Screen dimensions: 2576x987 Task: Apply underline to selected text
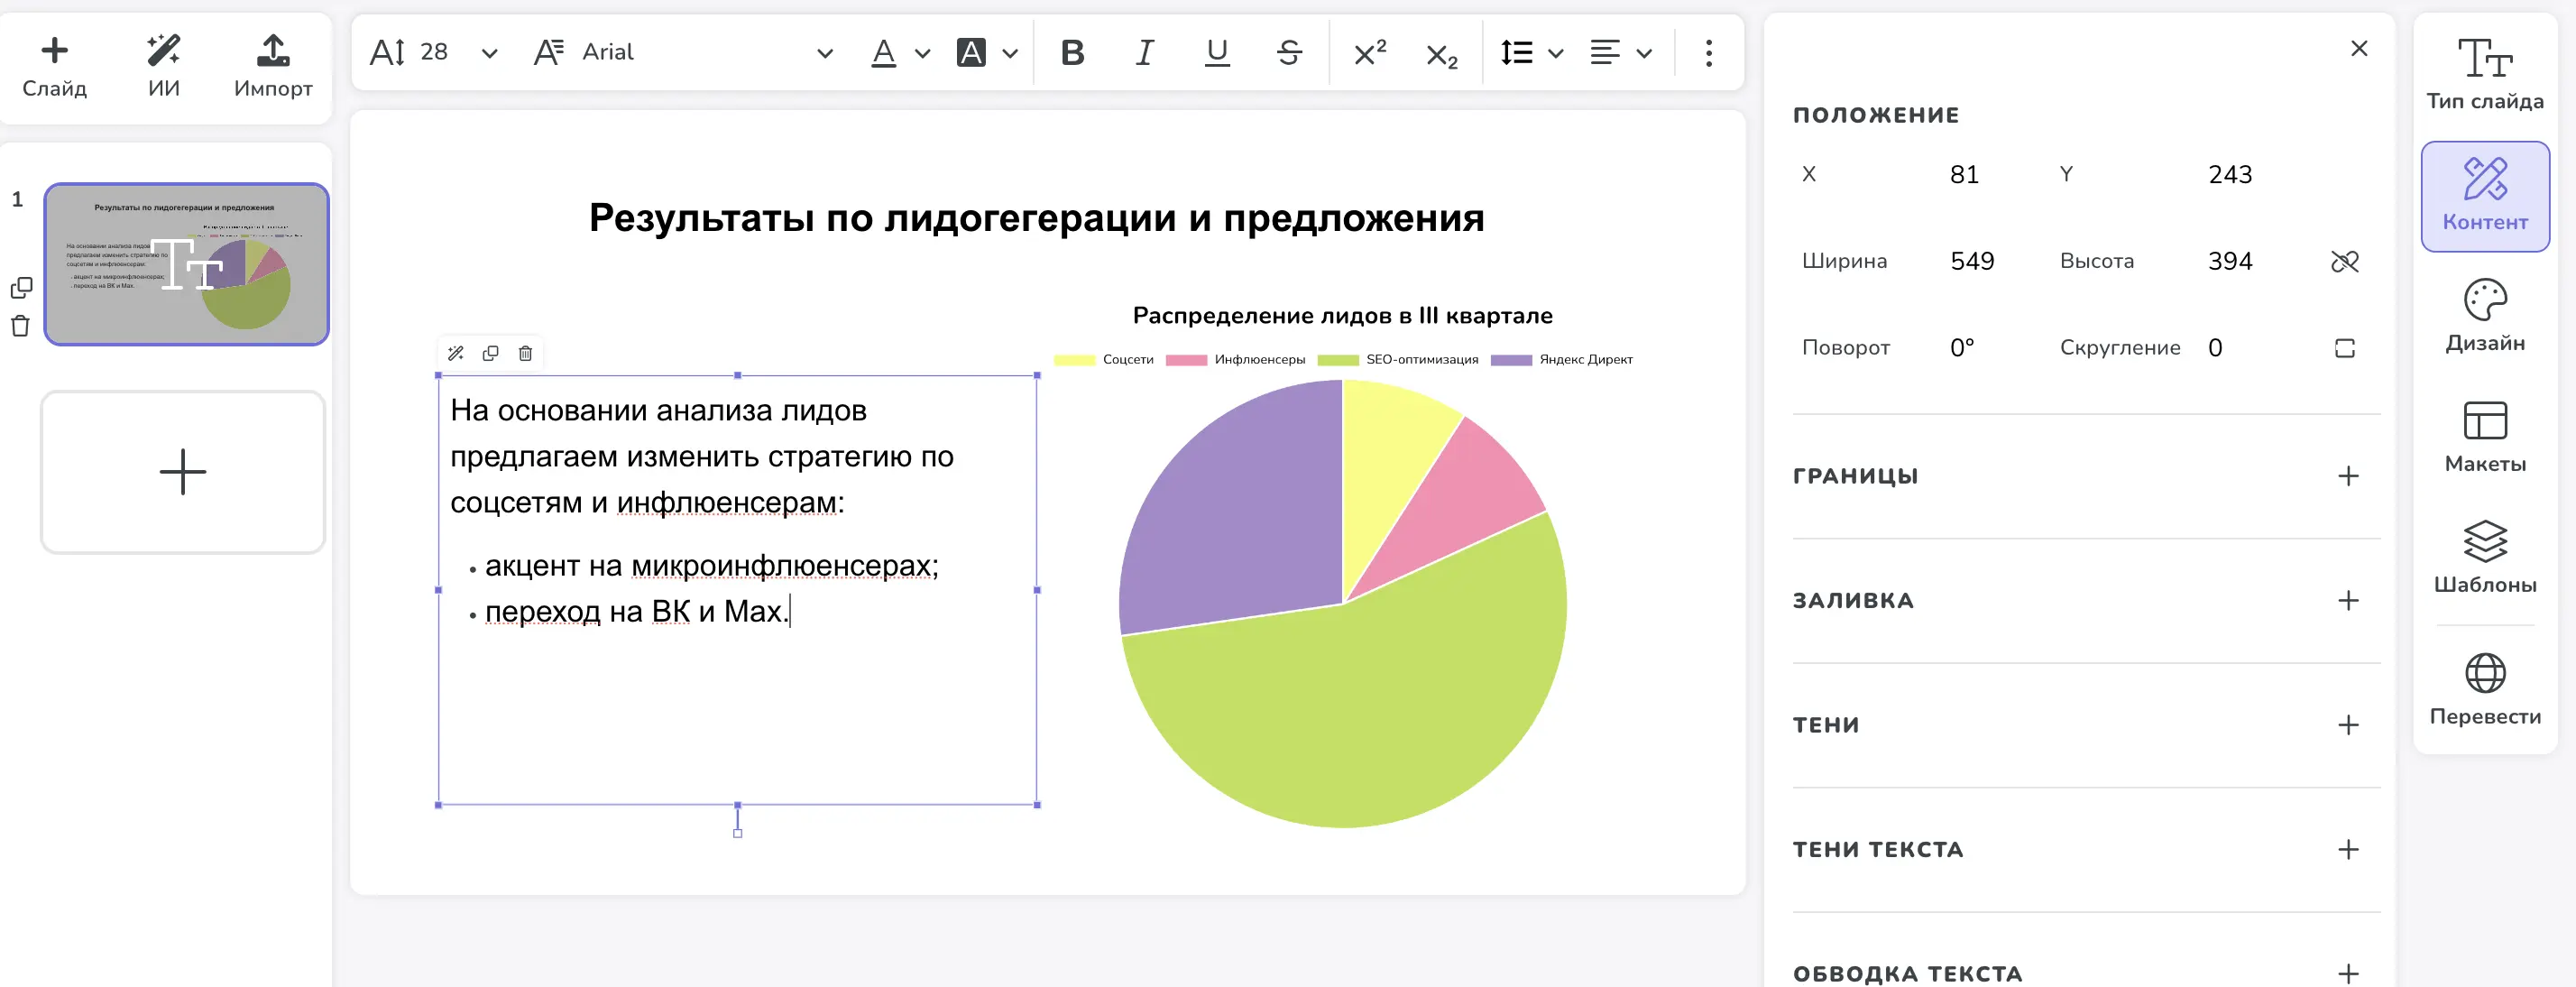pyautogui.click(x=1216, y=53)
